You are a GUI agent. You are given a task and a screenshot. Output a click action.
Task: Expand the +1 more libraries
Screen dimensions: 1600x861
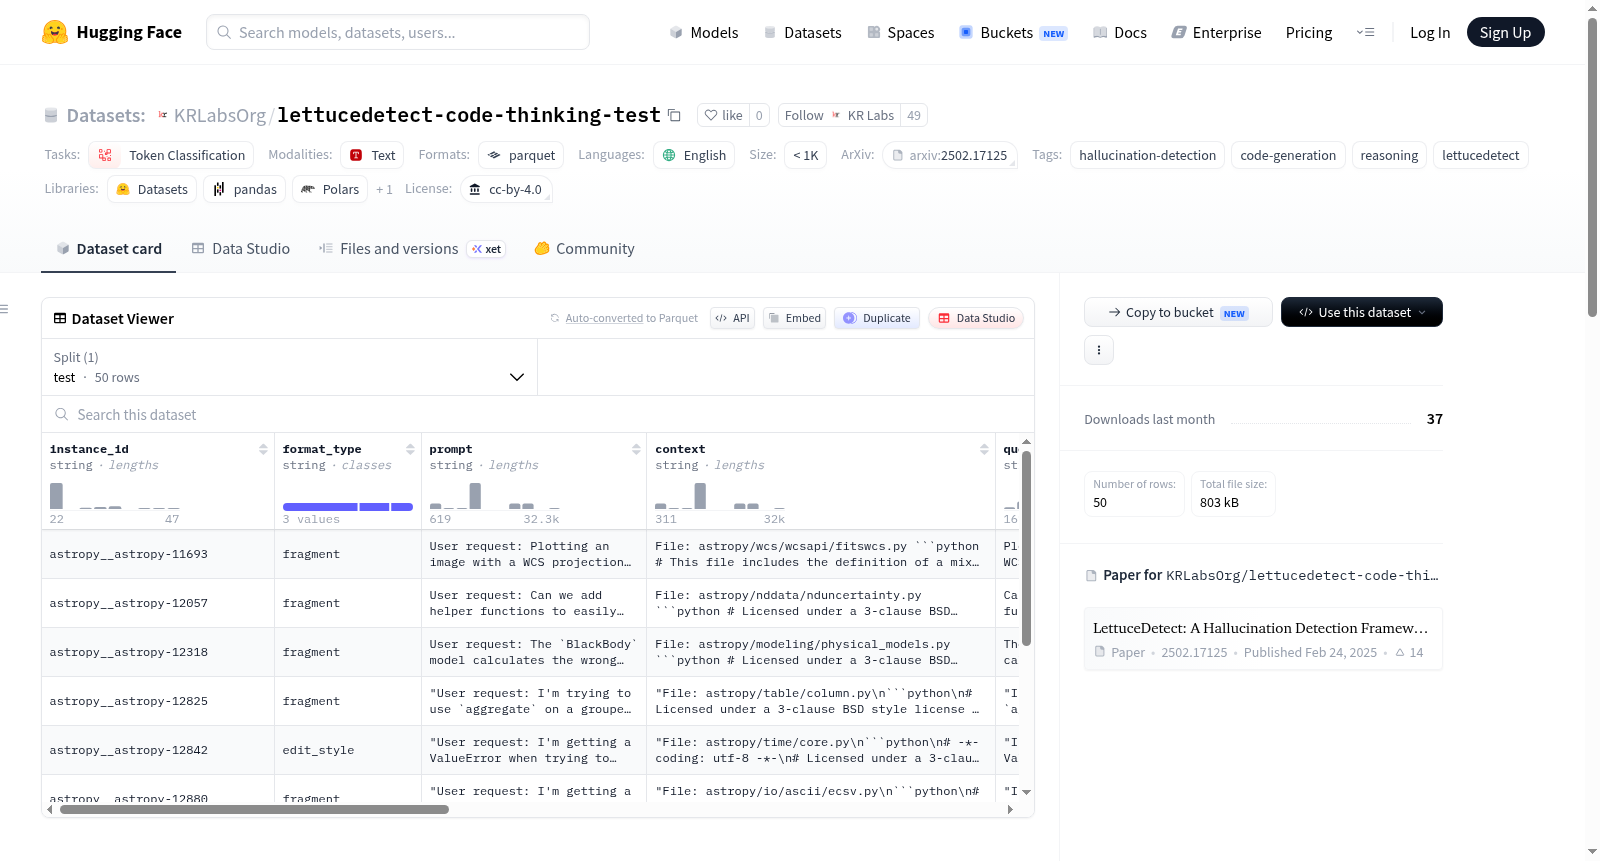pos(384,189)
